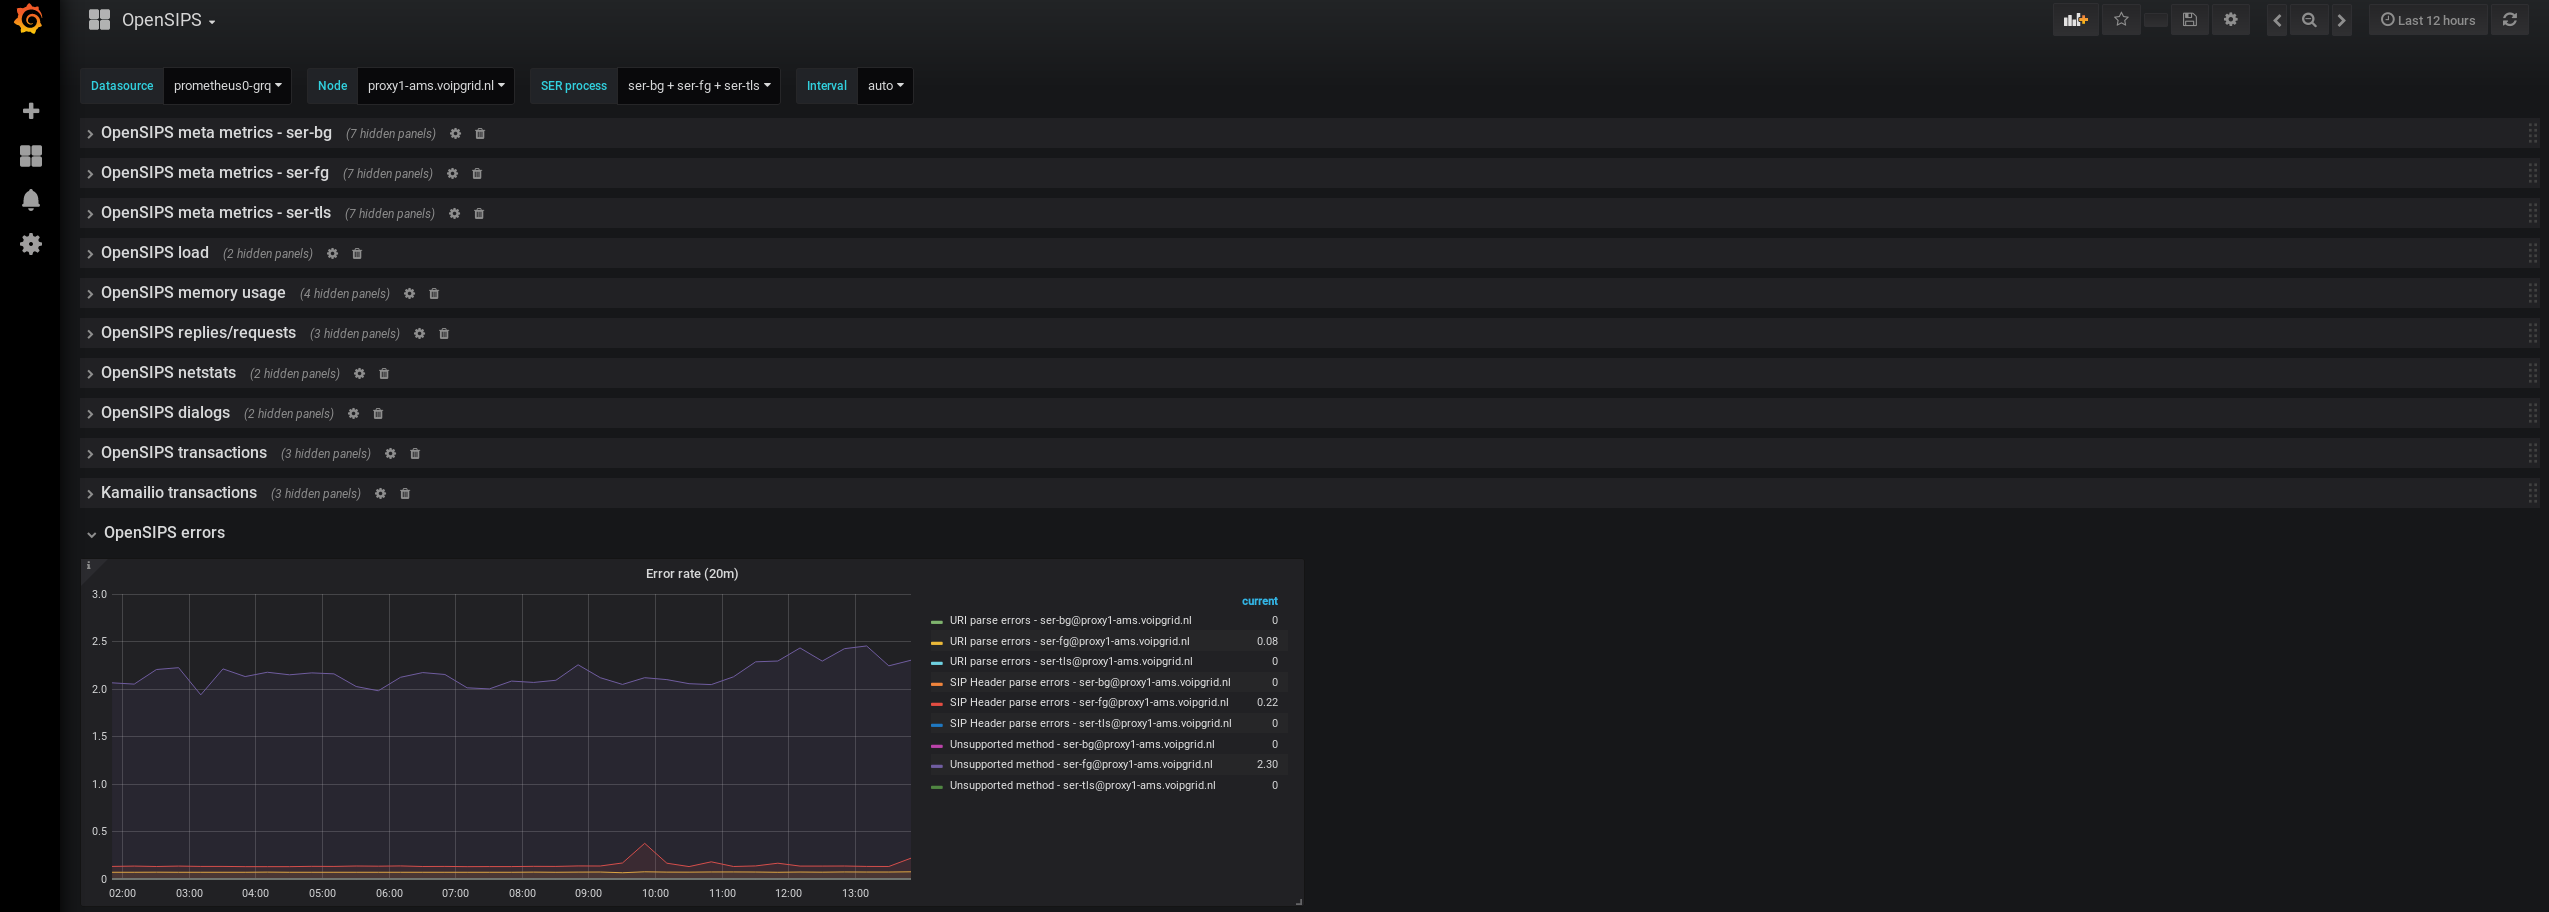Expand the OpenSIPS meta metrics - ser-bg row
2549x912 pixels.
(x=216, y=133)
